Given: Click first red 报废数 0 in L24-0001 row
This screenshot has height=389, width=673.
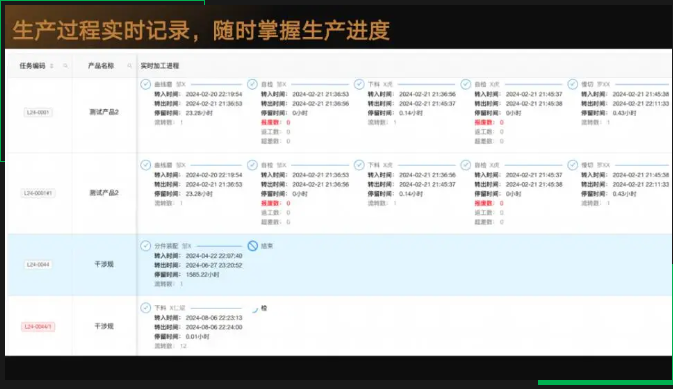Looking at the screenshot, I should click(x=276, y=122).
